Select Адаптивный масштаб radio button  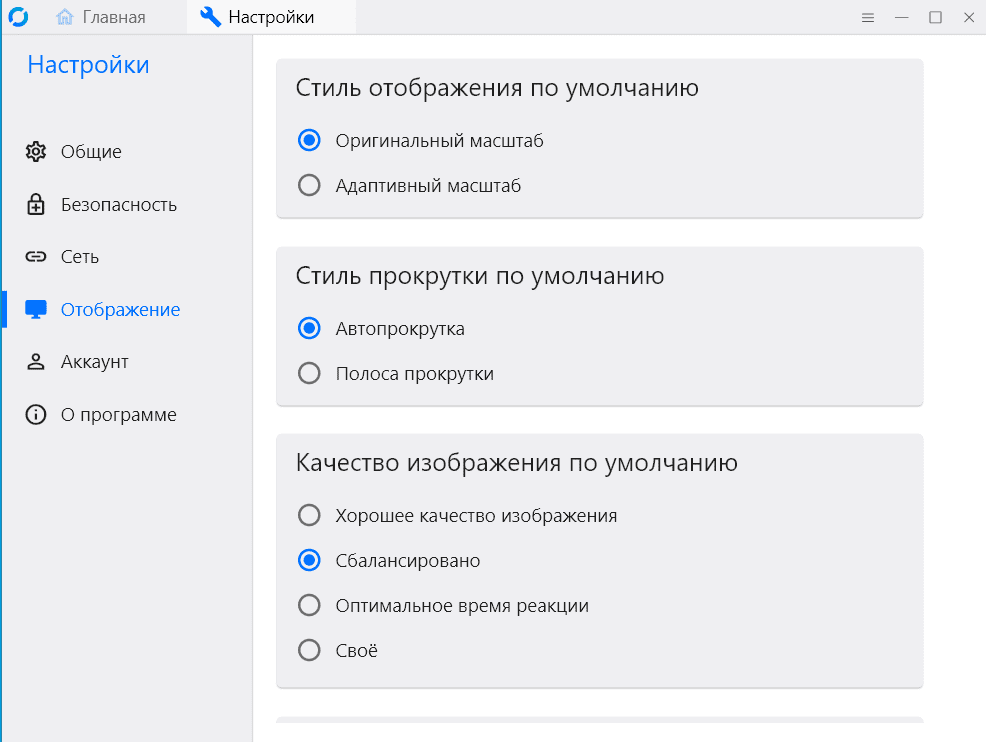310,186
